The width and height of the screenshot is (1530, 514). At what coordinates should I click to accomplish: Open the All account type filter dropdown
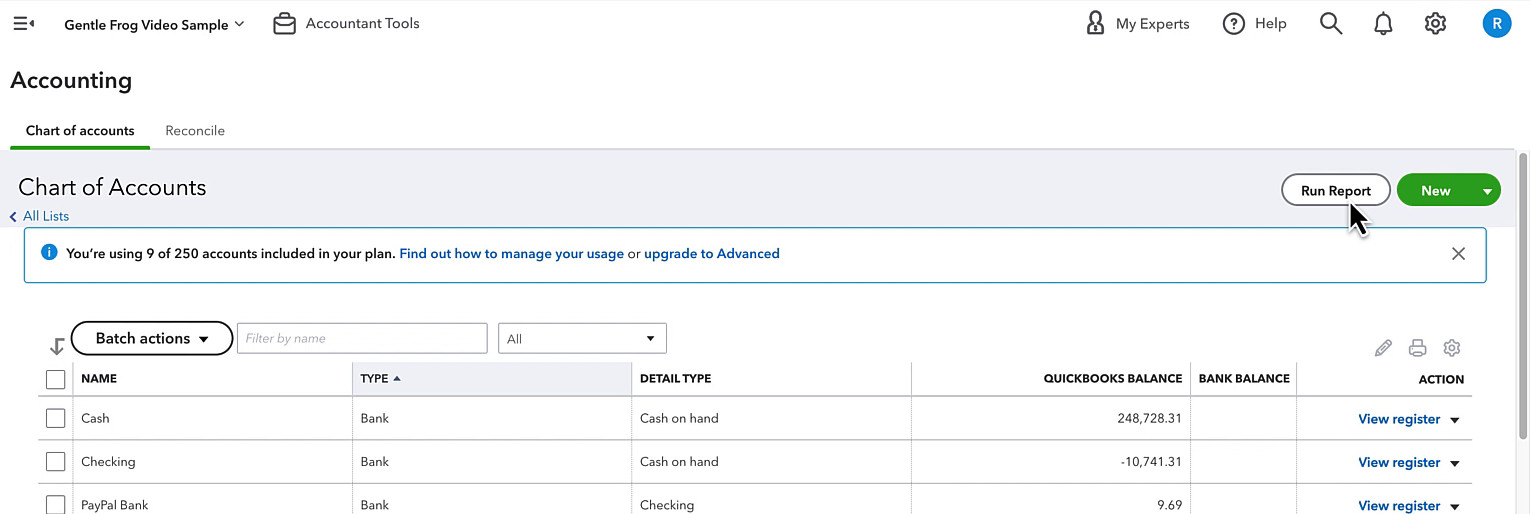[582, 339]
